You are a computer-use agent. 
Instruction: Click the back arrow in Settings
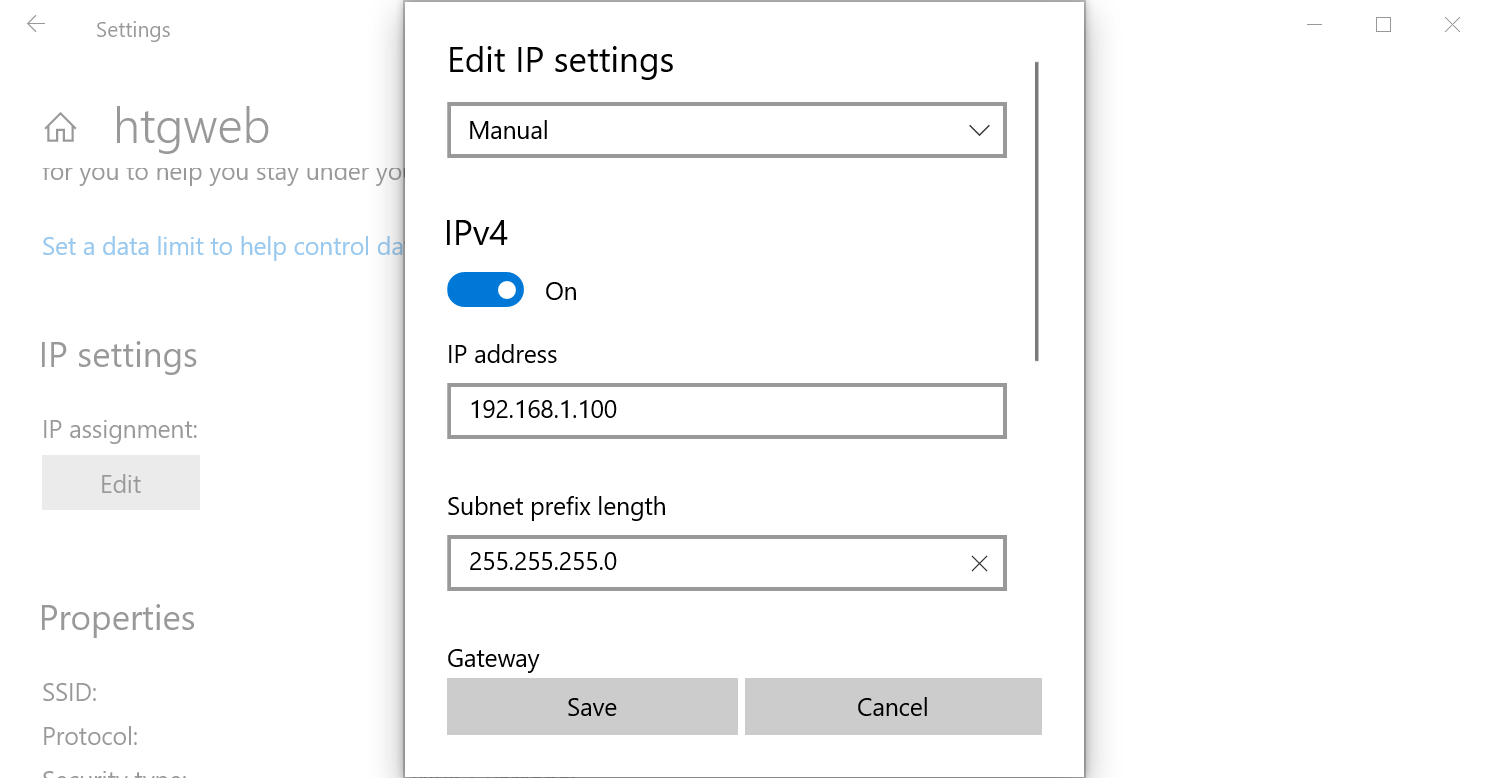tap(36, 24)
